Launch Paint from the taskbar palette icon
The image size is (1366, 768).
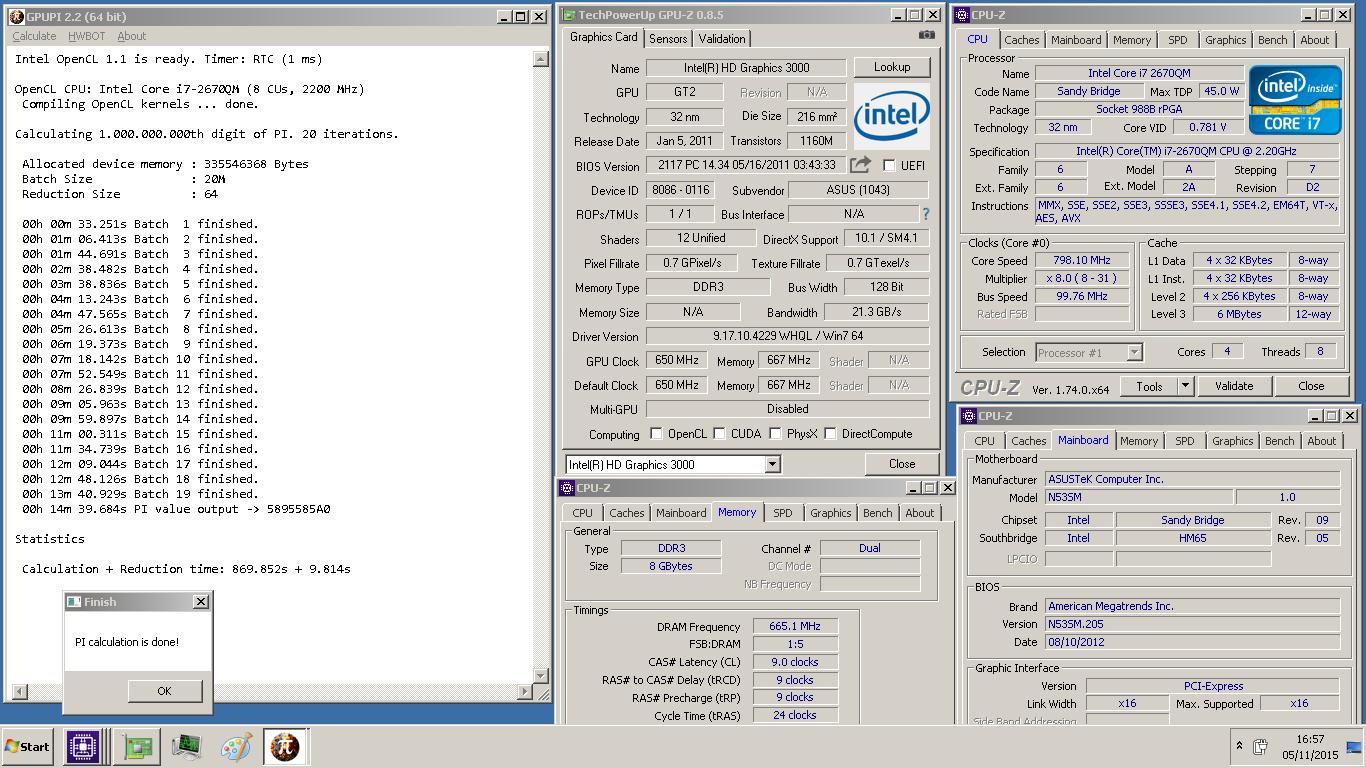236,747
